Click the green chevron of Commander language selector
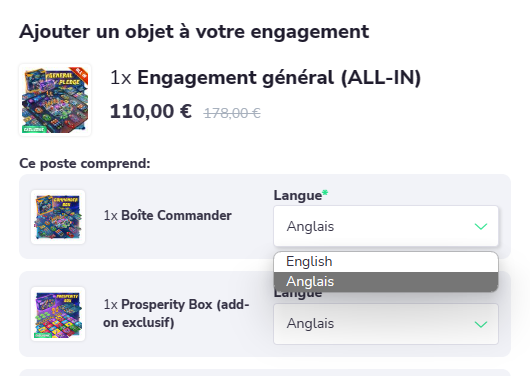This screenshot has height=376, width=530. pyautogui.click(x=481, y=226)
